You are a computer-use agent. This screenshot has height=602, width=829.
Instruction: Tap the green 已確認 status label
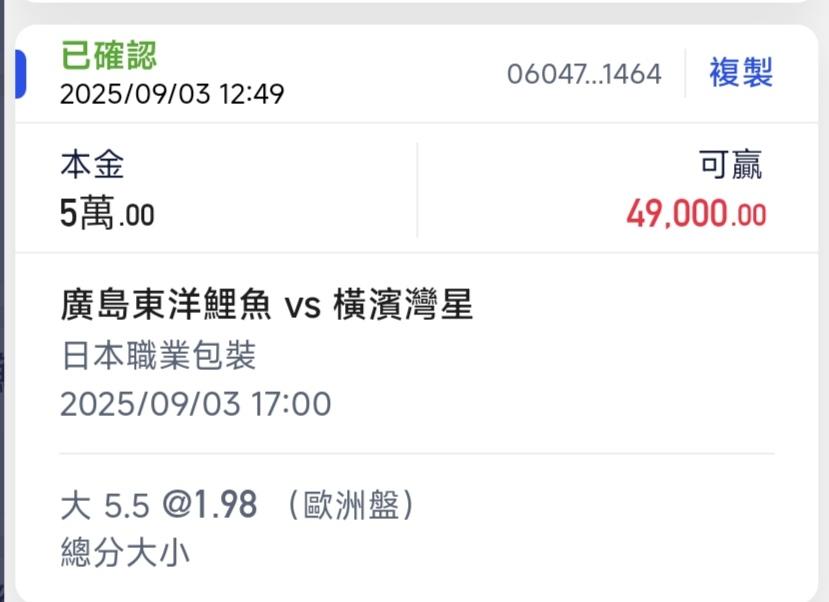(x=109, y=55)
